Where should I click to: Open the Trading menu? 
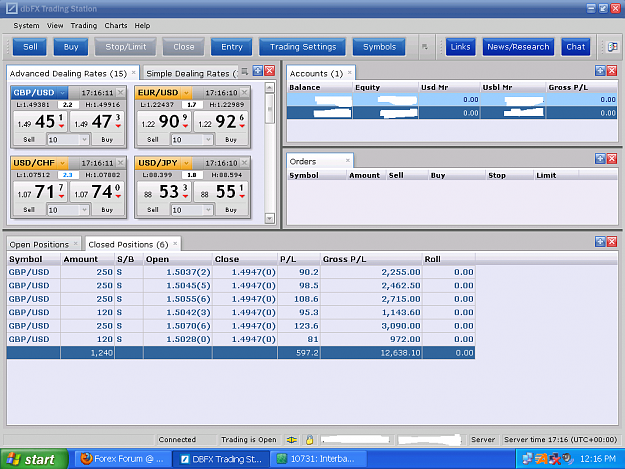(x=84, y=26)
